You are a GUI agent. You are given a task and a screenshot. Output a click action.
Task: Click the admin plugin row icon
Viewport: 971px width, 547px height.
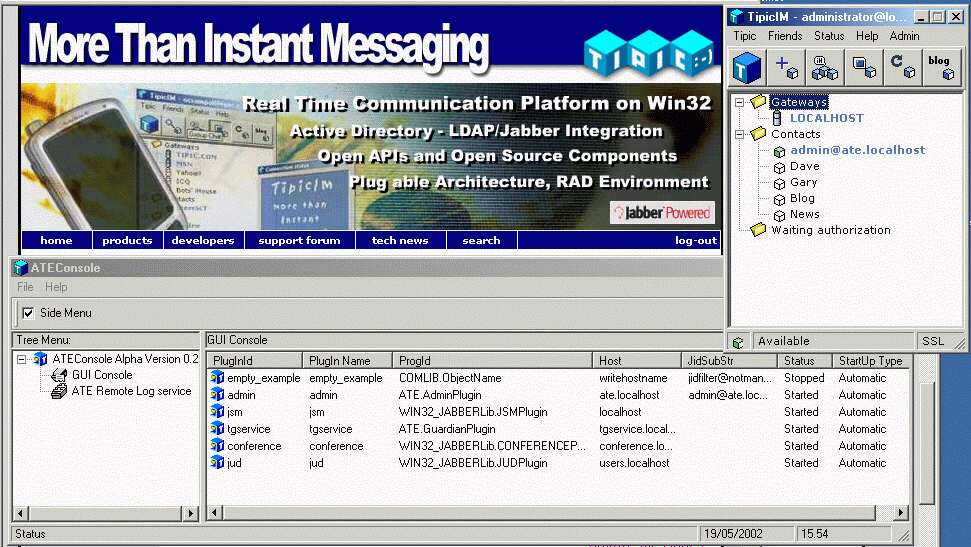(x=217, y=394)
